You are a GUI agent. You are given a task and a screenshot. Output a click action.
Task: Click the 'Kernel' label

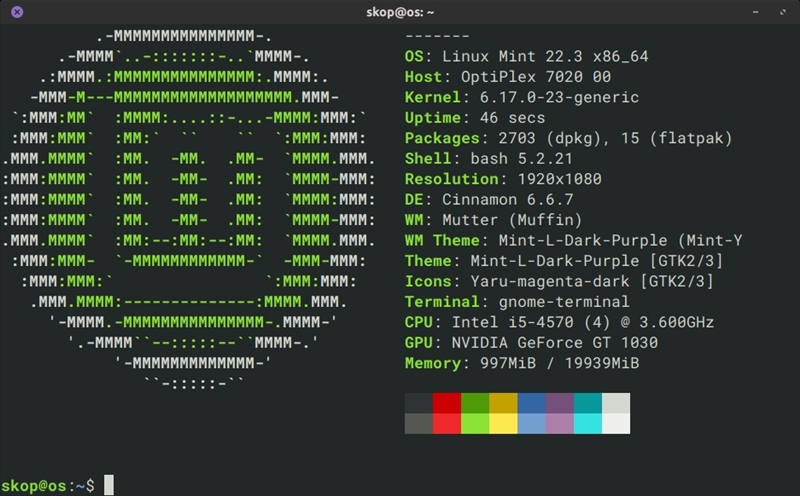pos(433,97)
